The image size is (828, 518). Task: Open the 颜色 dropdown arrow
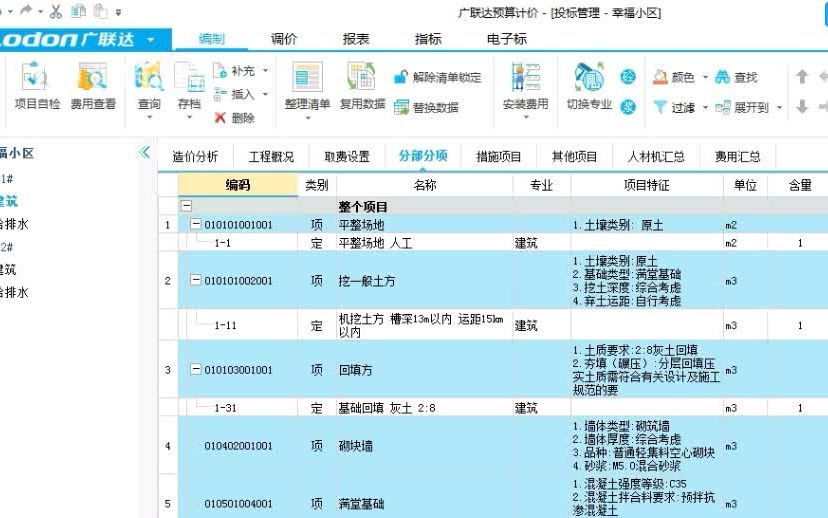[705, 78]
